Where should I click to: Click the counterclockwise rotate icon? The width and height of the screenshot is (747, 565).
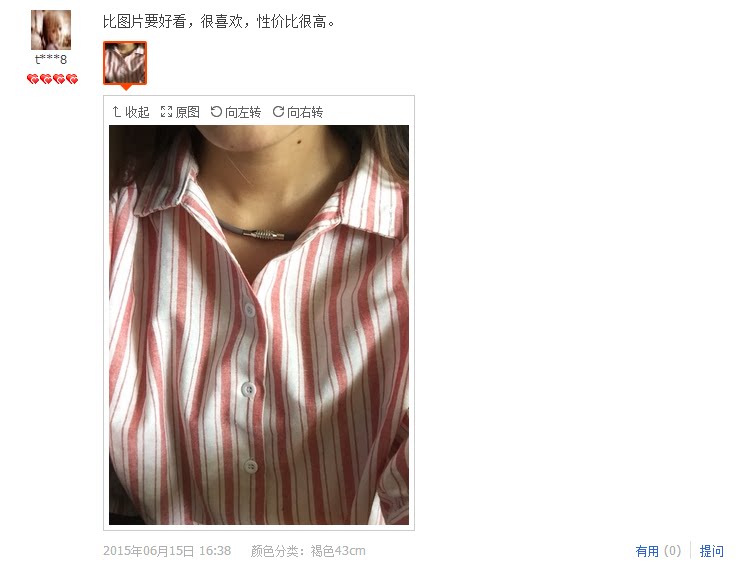pos(216,111)
